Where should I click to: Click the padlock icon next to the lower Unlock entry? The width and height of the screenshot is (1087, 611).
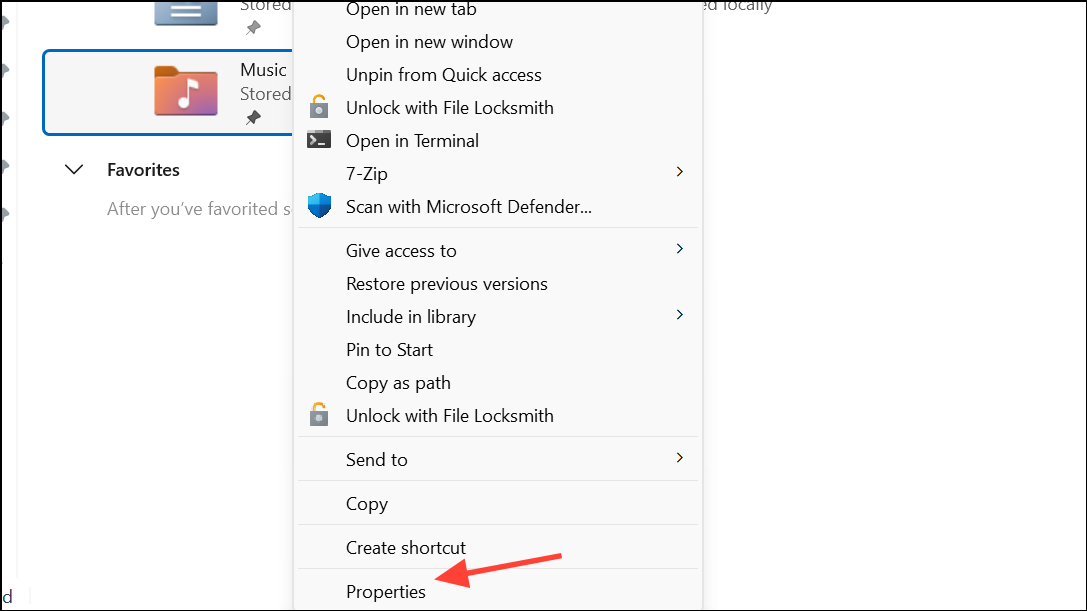pyautogui.click(x=320, y=415)
